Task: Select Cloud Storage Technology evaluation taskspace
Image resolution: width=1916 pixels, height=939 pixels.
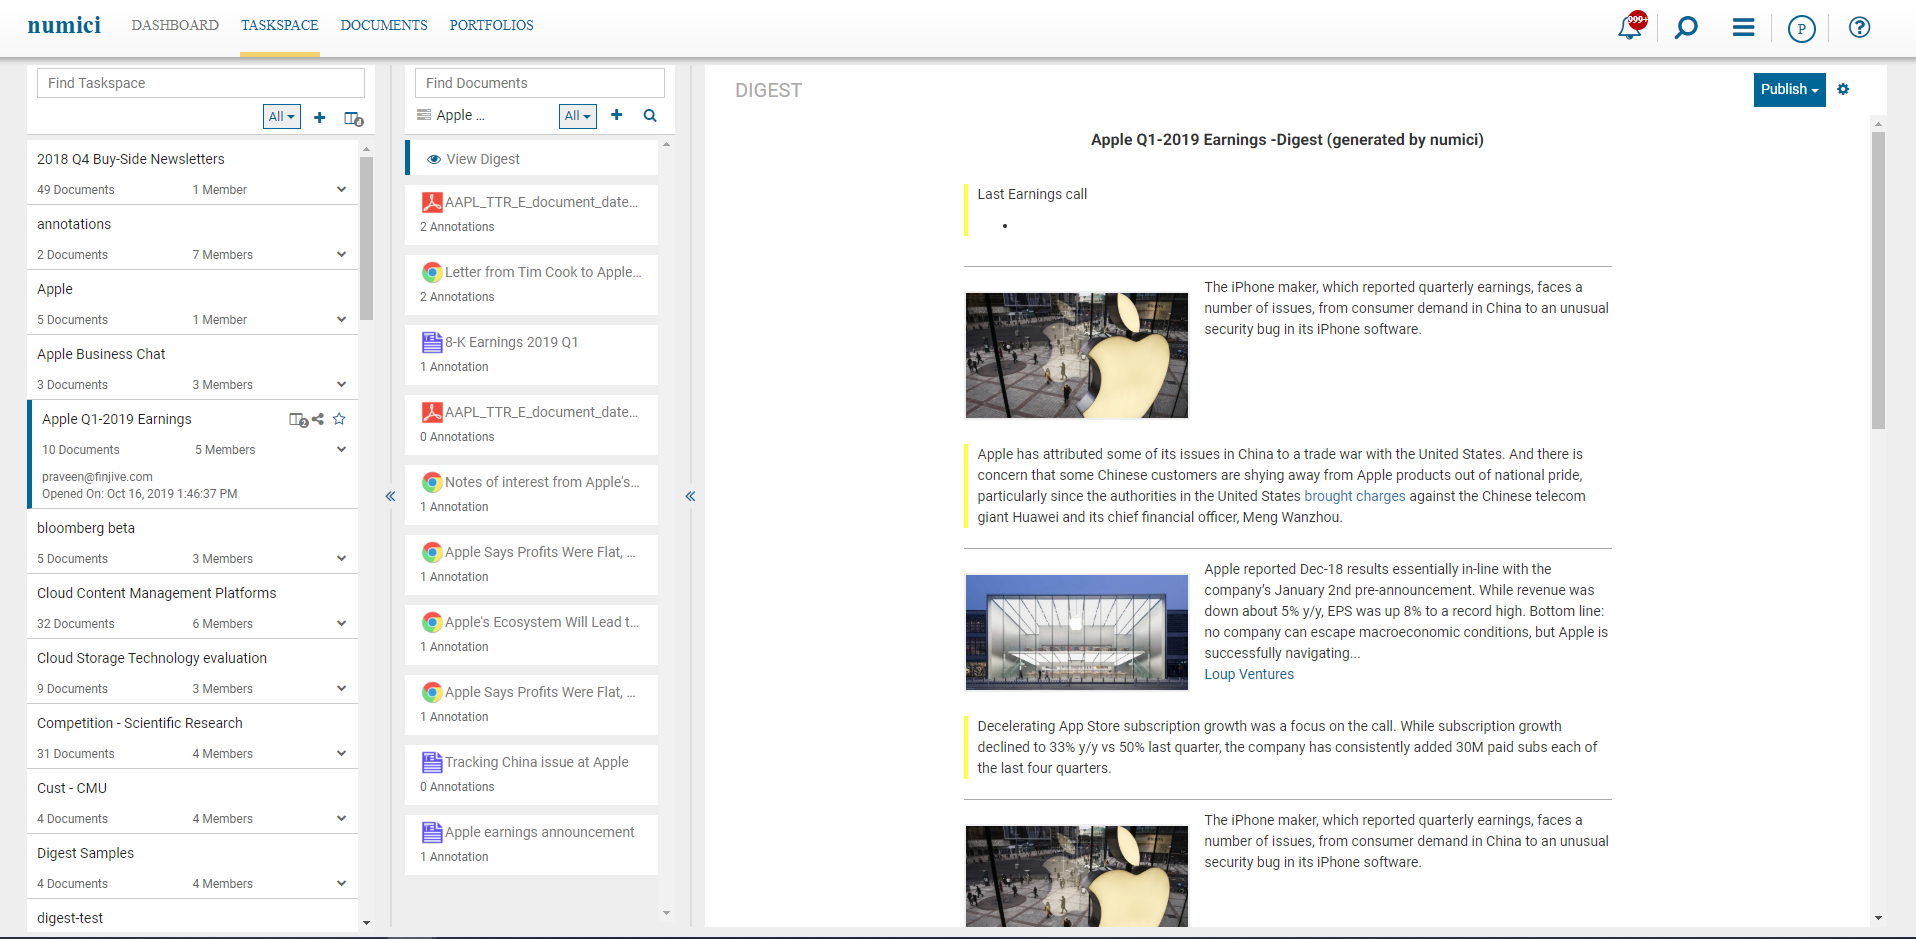Action: click(152, 658)
